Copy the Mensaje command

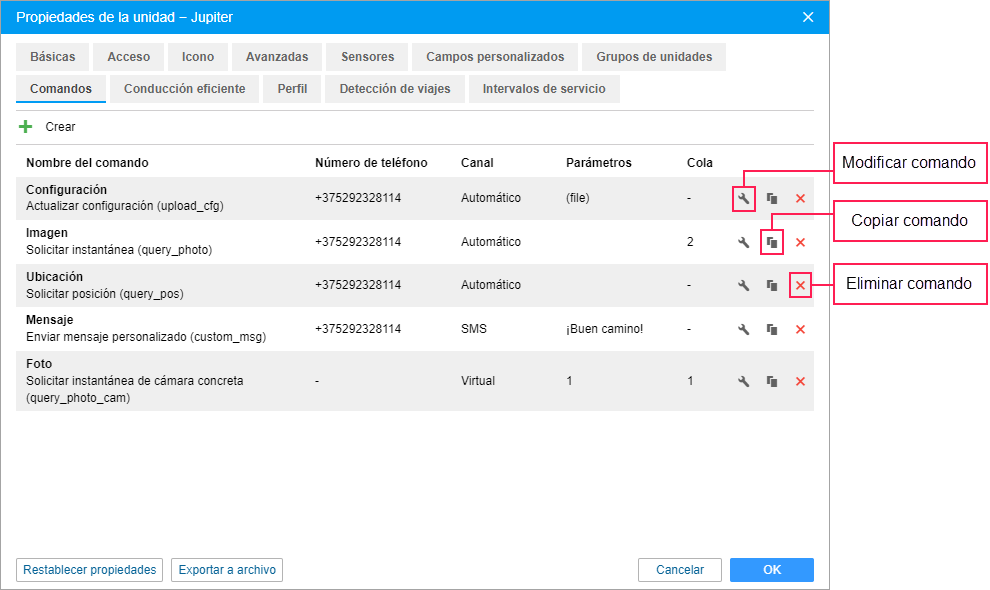(772, 329)
